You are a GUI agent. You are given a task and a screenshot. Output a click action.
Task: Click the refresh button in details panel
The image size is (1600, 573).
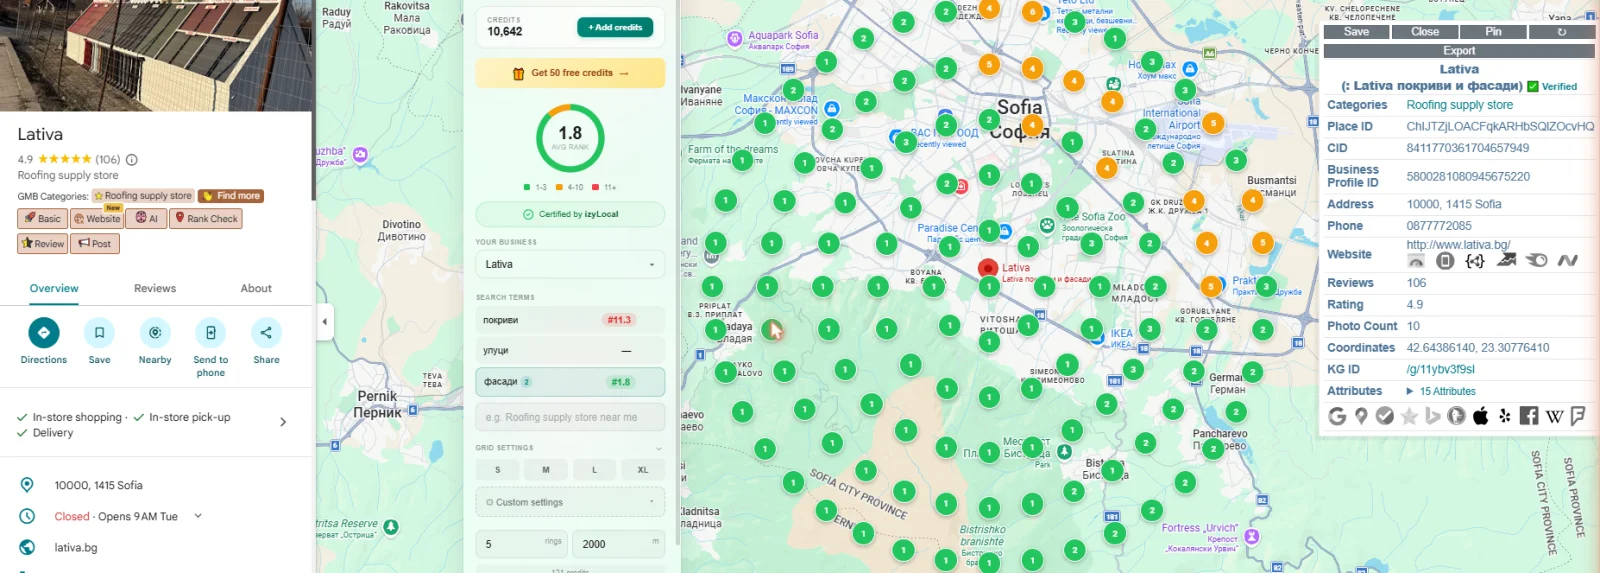[1562, 32]
